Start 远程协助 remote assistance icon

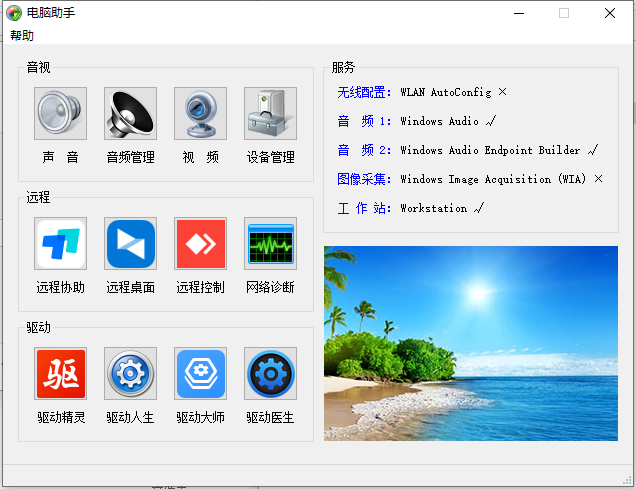(60, 243)
